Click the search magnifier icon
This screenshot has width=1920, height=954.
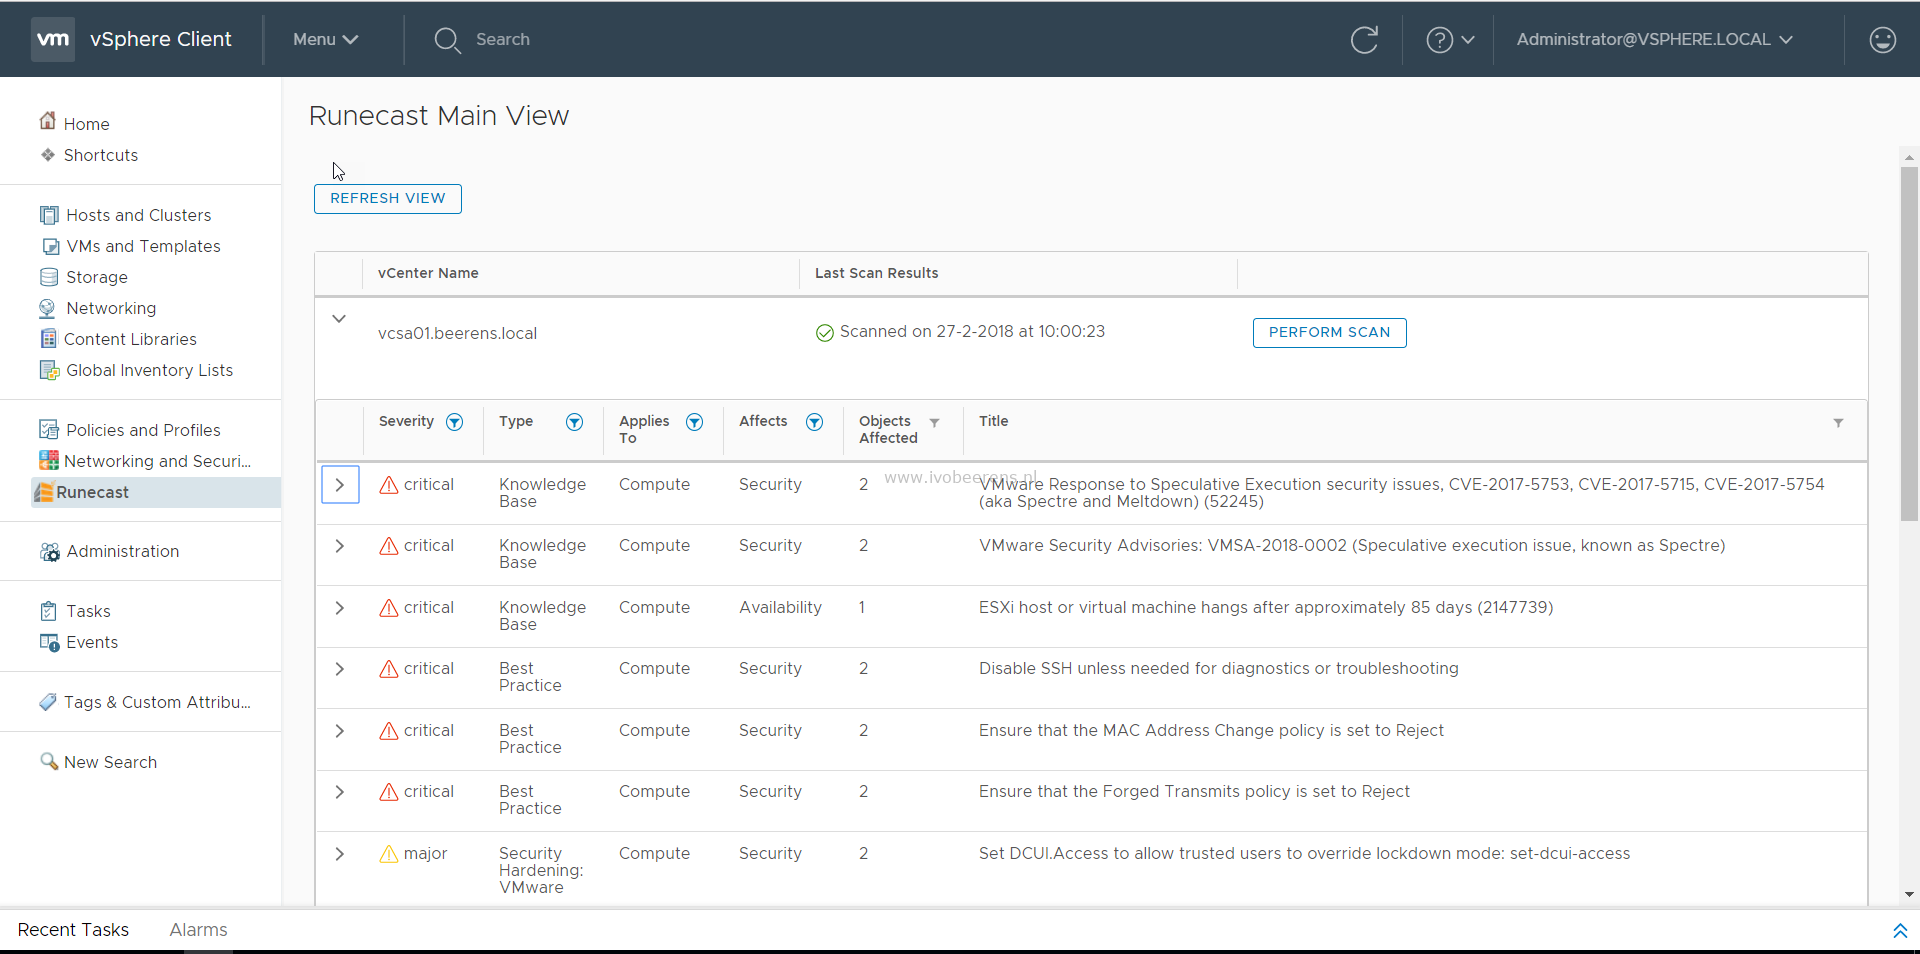(x=447, y=40)
